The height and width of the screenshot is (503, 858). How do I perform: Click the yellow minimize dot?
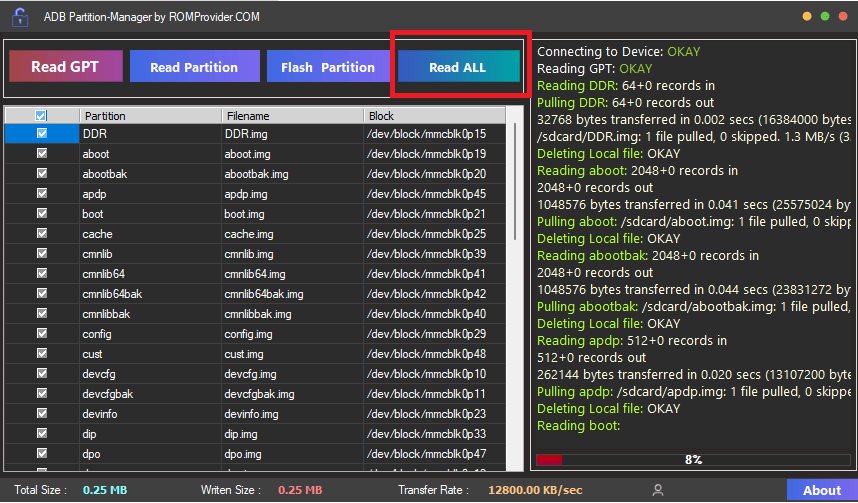point(807,16)
